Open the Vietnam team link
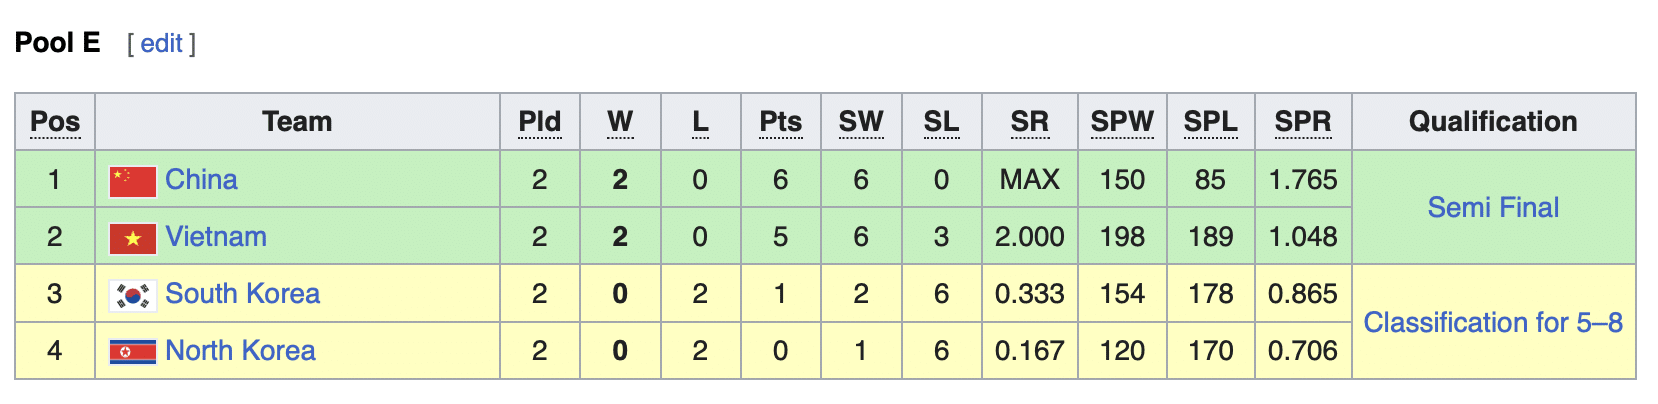The image size is (1658, 404). pos(215,237)
